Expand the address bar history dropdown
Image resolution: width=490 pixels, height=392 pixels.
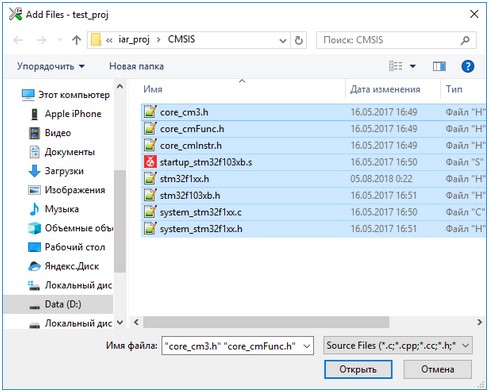(283, 41)
